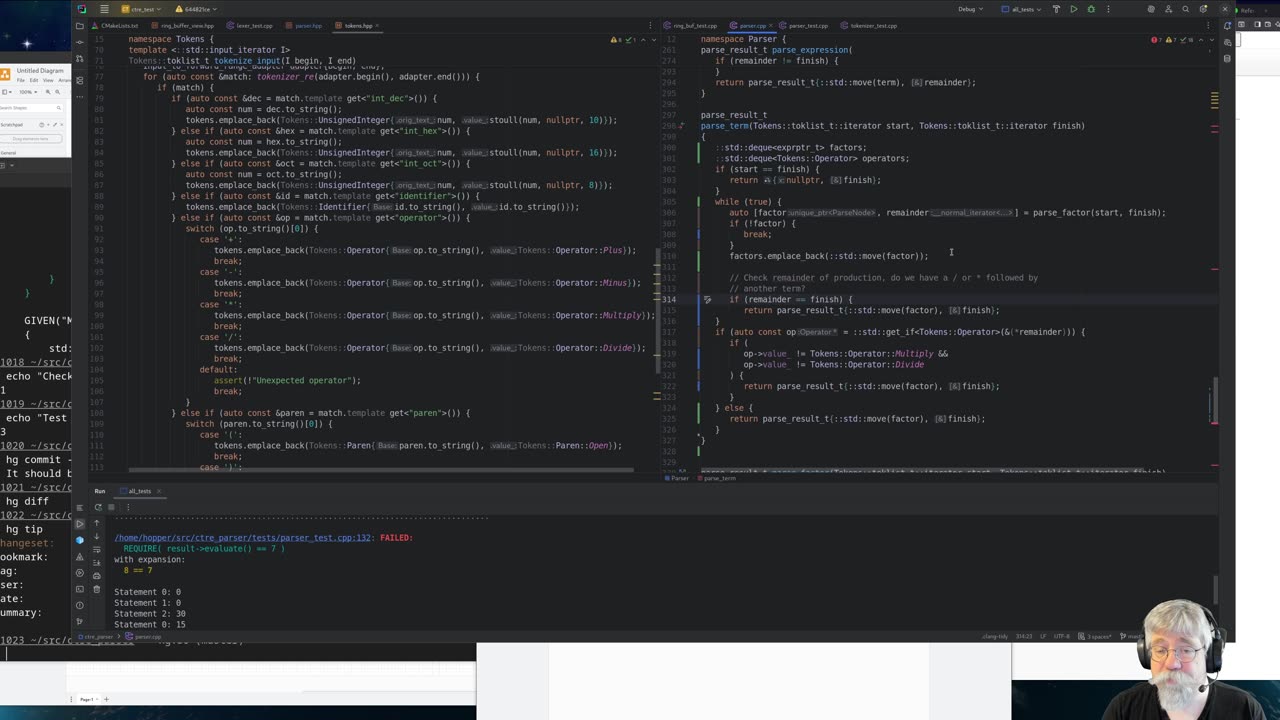Image resolution: width=1280 pixels, height=720 pixels.
Task: Open clang-tidy status bar widget
Action: 994,636
